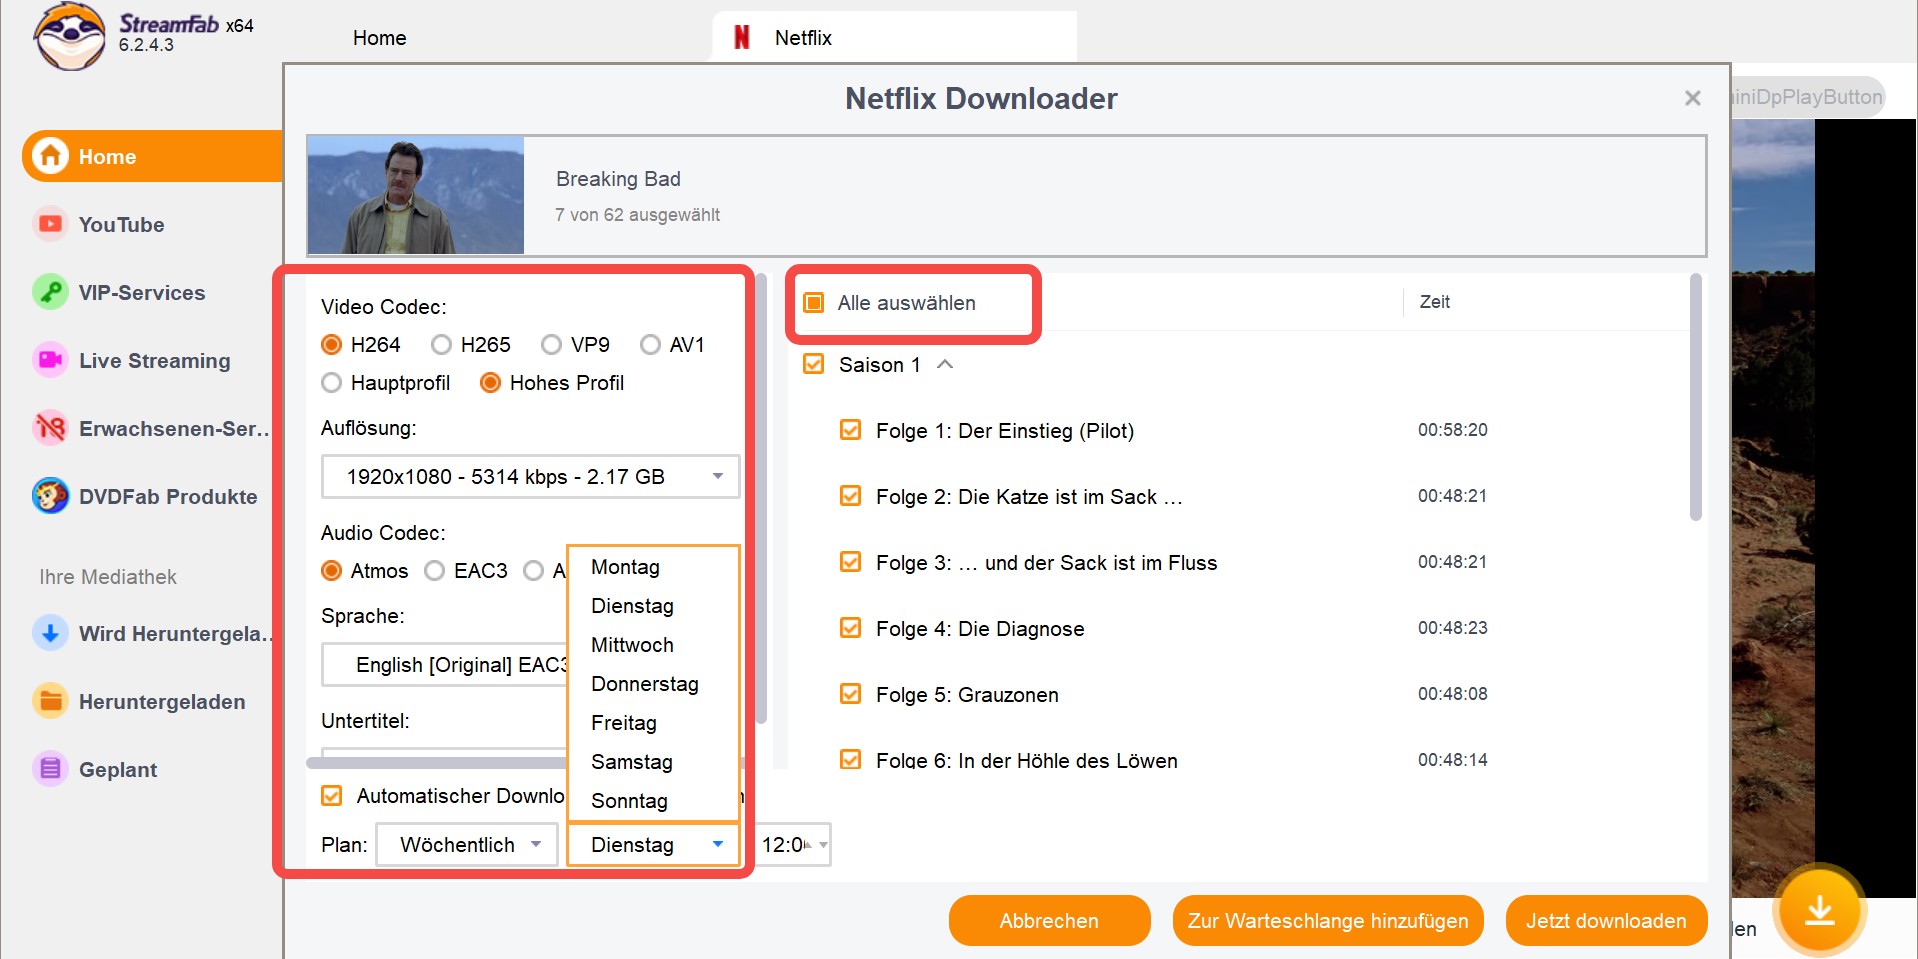Open YouTube in the sidebar
The width and height of the screenshot is (1918, 959).
click(121, 224)
